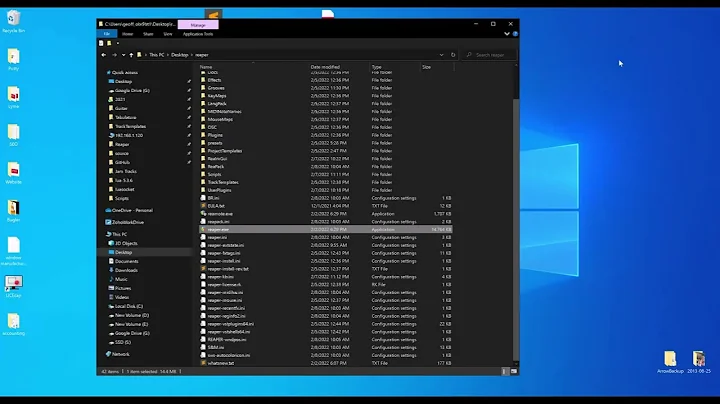This screenshot has height=404, width=720.
Task: Refresh the current folder view
Action: [x=453, y=55]
